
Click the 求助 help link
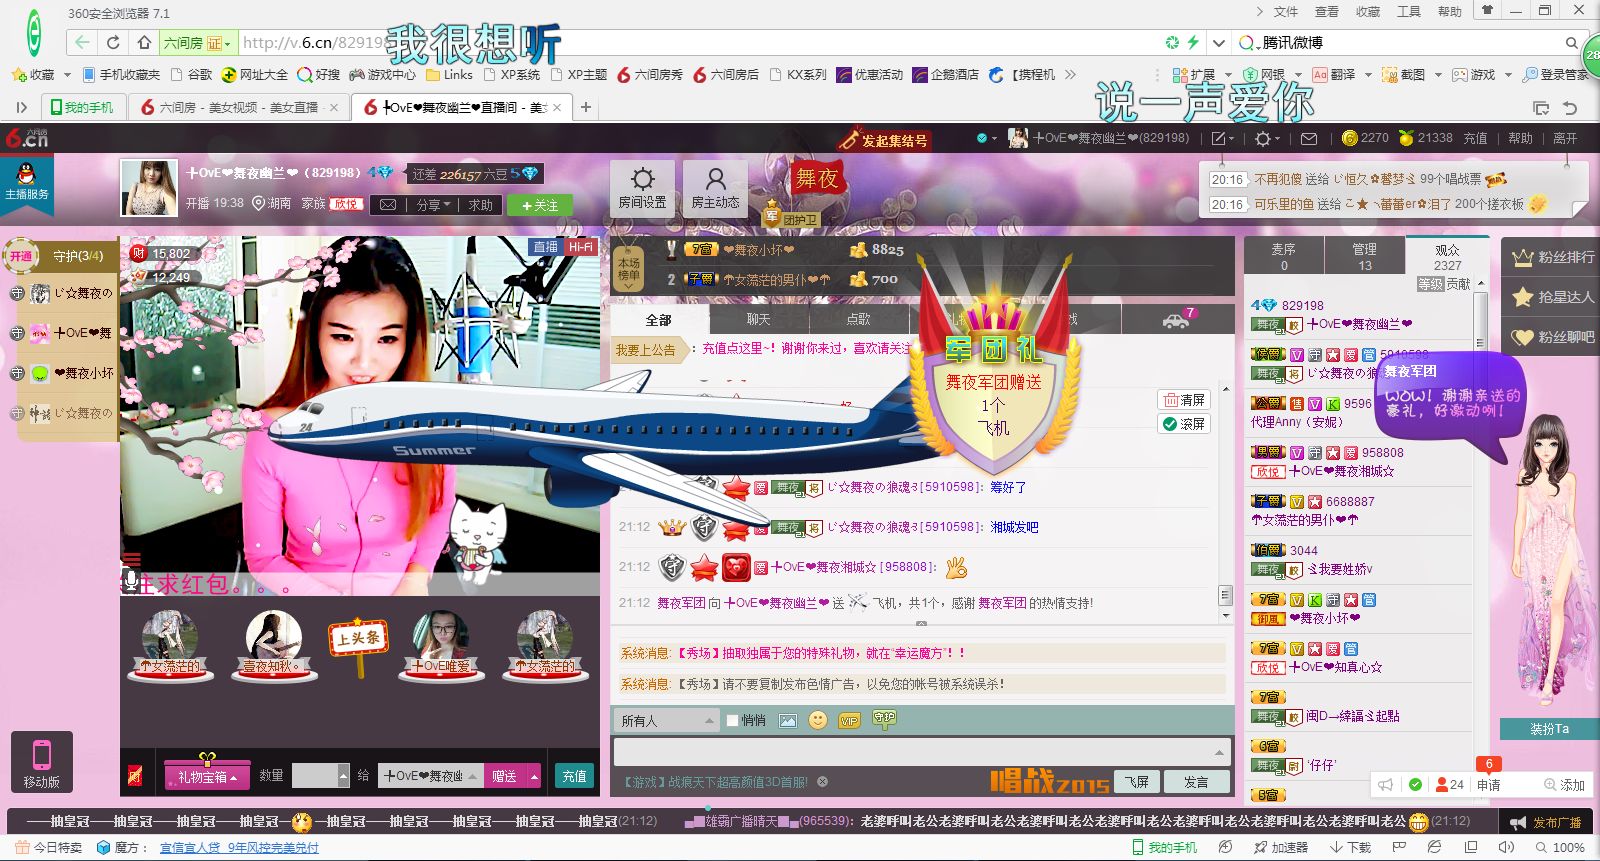pos(481,204)
